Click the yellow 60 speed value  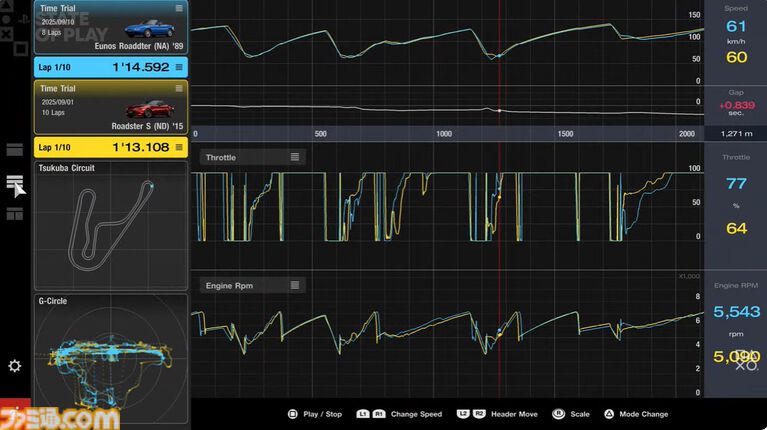[736, 57]
